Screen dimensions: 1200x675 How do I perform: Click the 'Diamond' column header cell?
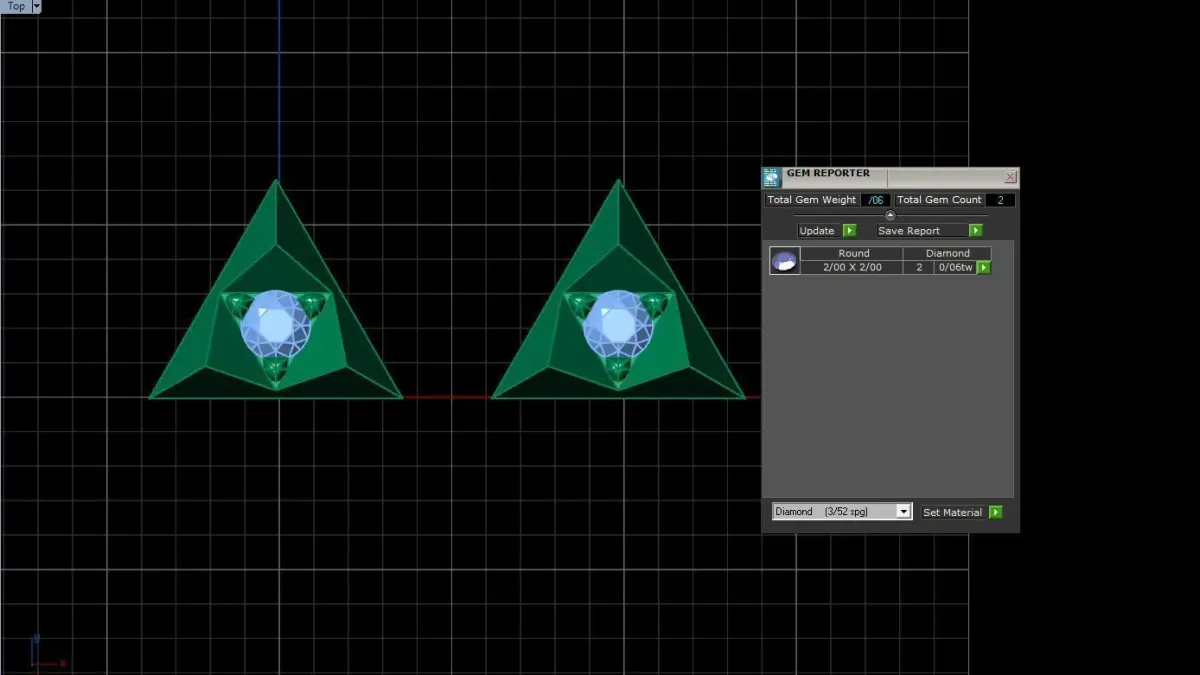coord(947,254)
